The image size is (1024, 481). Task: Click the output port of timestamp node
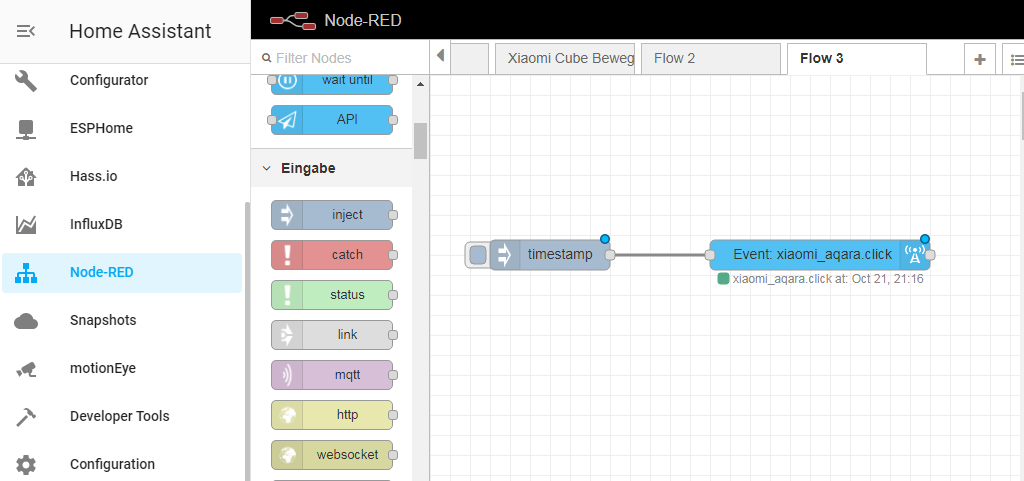coord(610,255)
